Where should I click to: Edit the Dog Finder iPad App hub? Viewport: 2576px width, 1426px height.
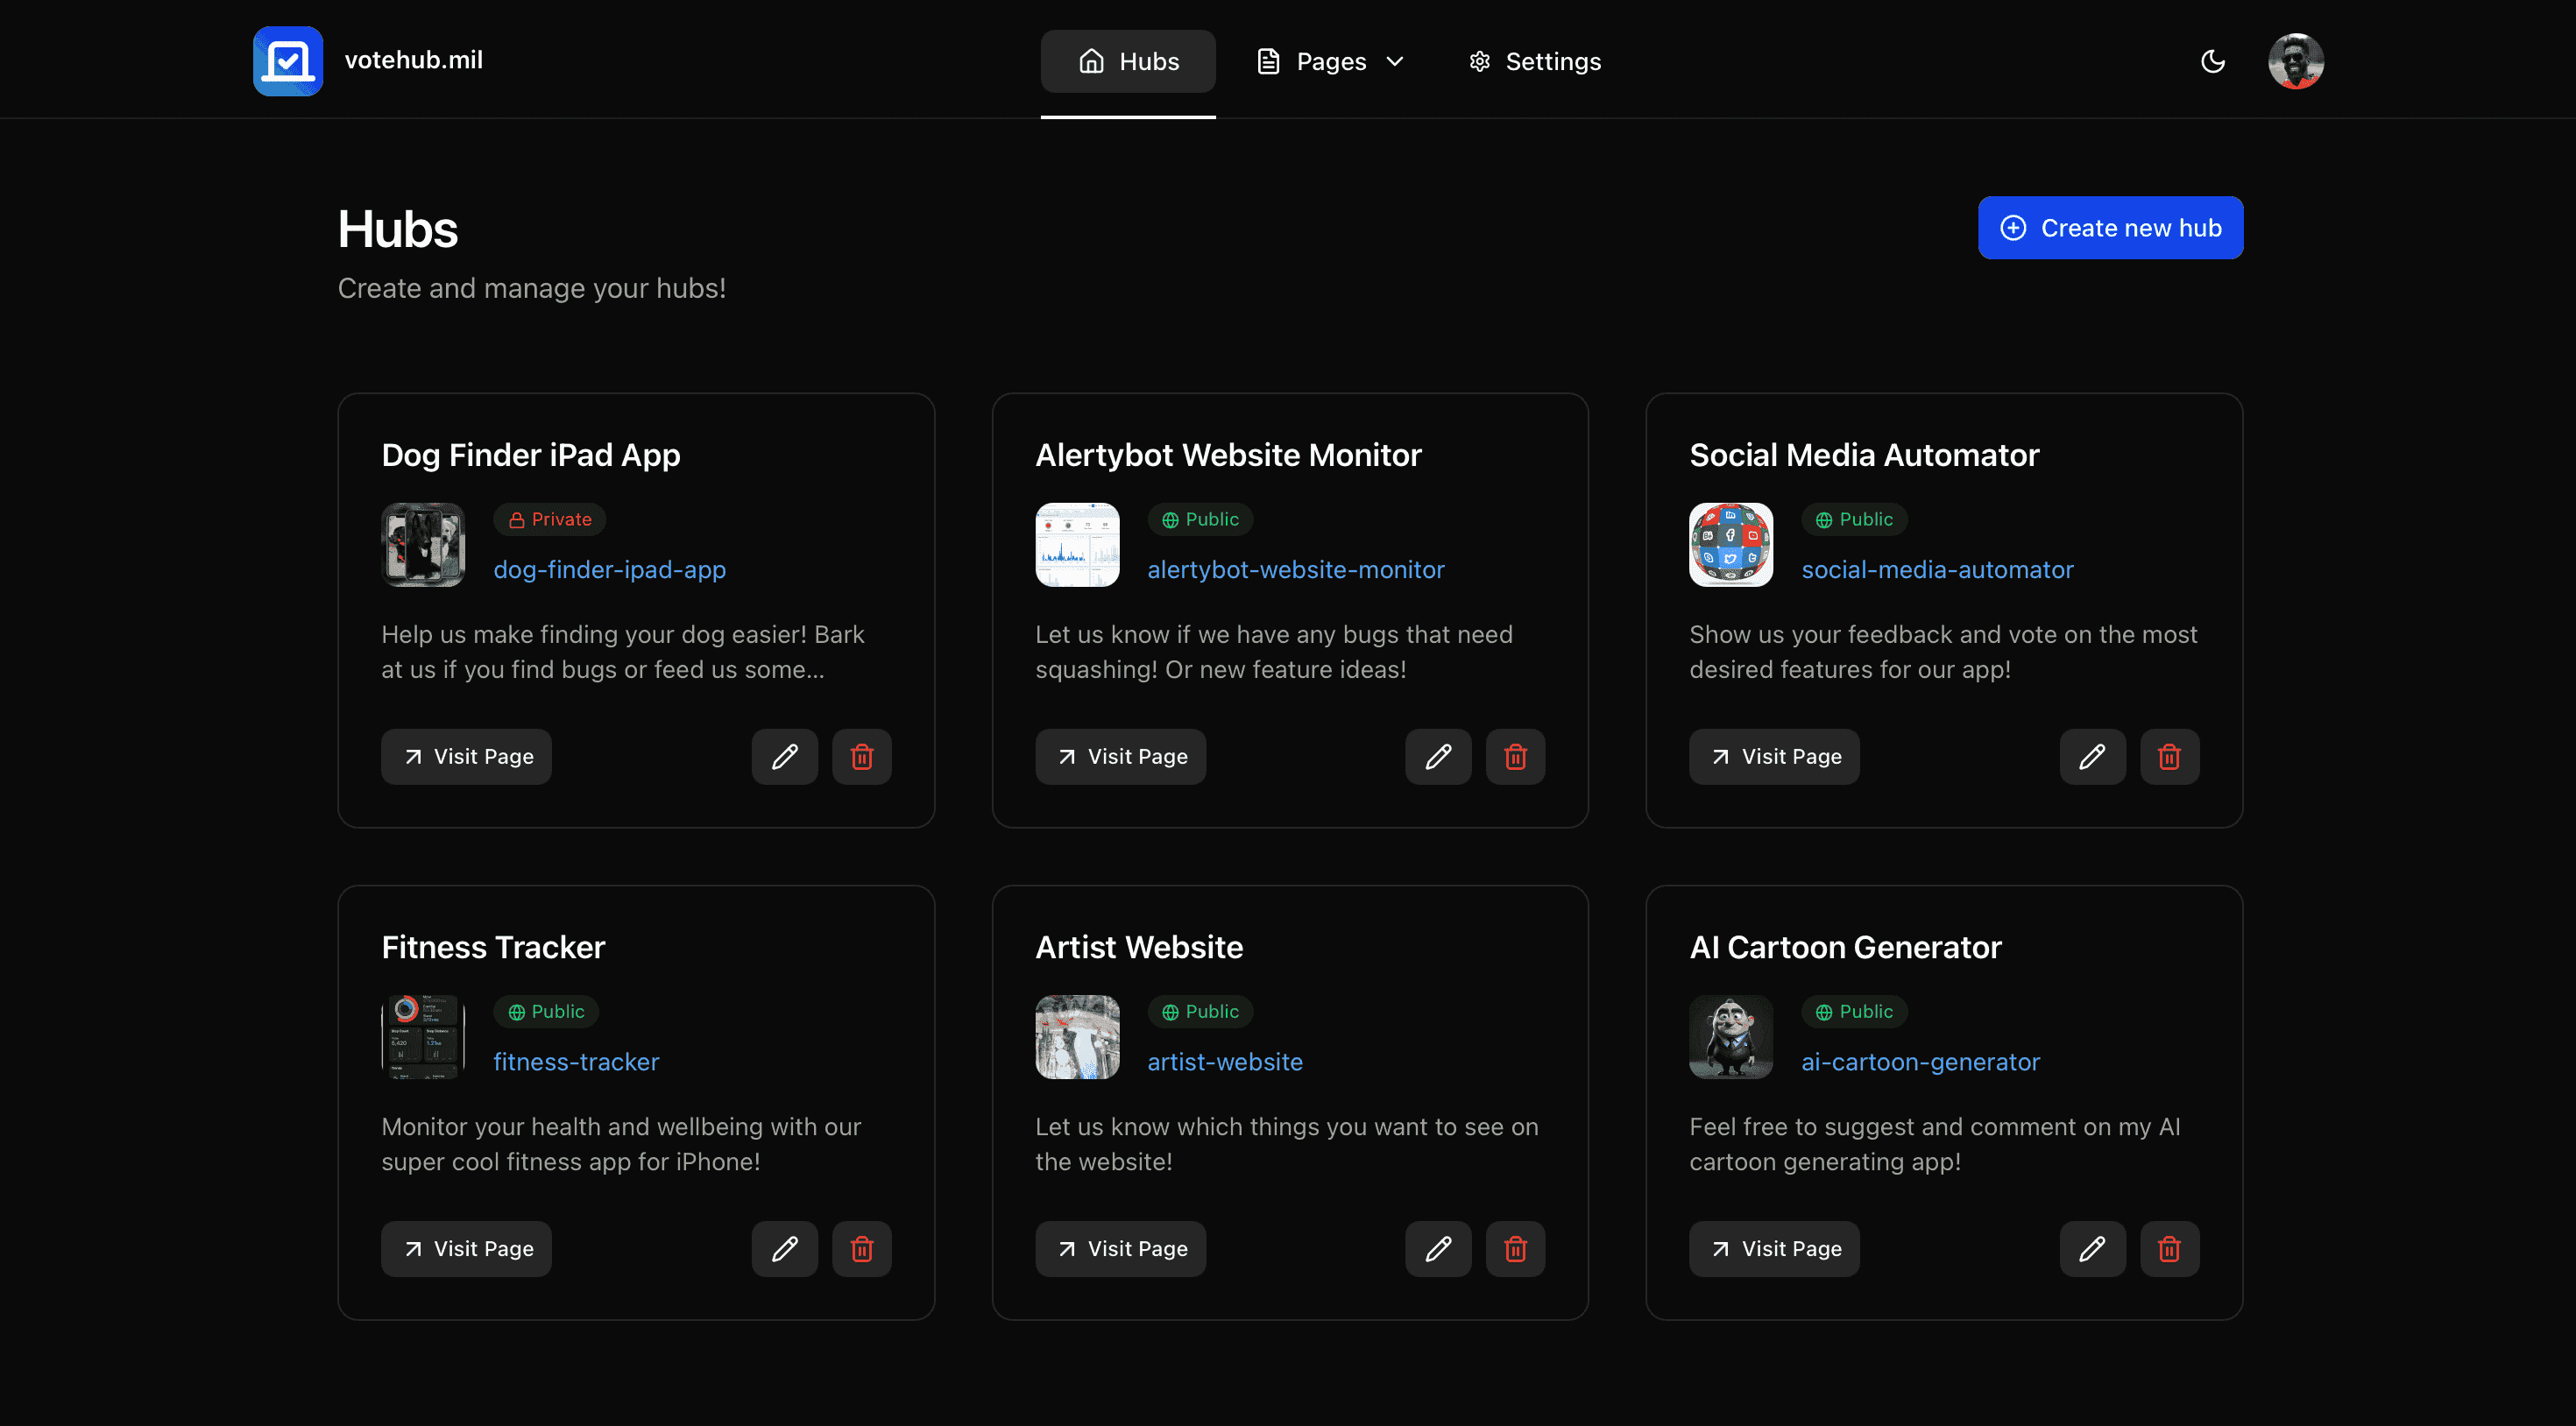(784, 757)
